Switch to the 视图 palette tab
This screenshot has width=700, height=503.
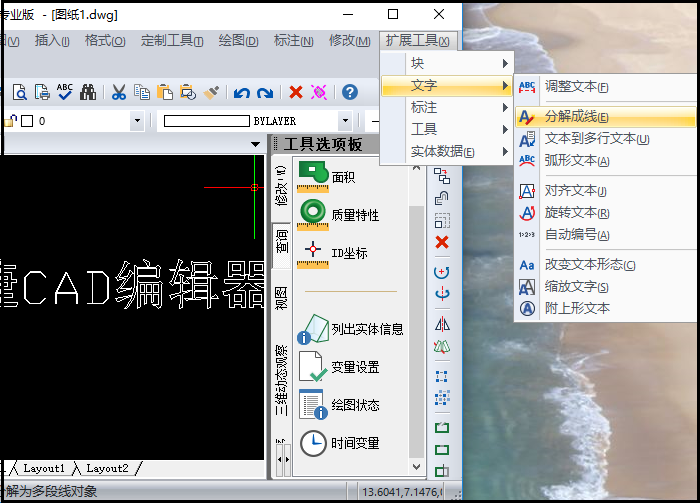tap(281, 298)
